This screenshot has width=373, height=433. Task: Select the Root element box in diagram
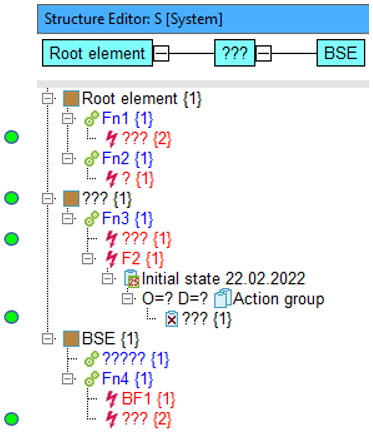tap(97, 53)
